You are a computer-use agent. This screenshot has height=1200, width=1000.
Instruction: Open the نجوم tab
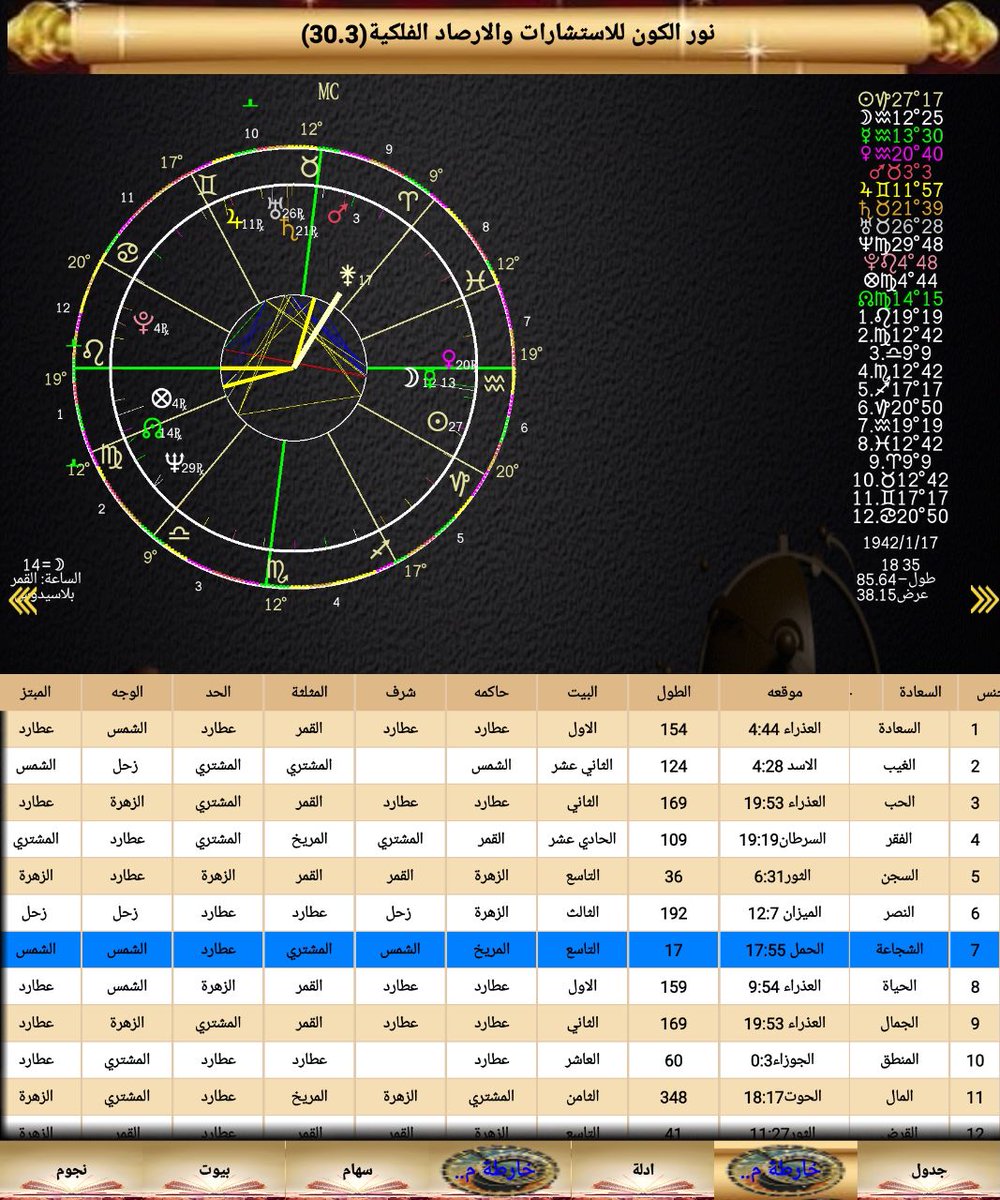[x=71, y=1169]
